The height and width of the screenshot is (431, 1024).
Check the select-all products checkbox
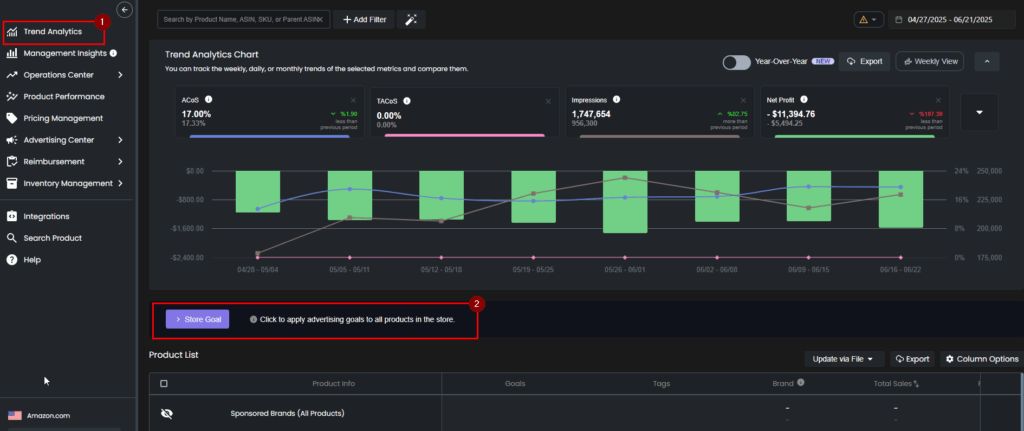point(164,383)
